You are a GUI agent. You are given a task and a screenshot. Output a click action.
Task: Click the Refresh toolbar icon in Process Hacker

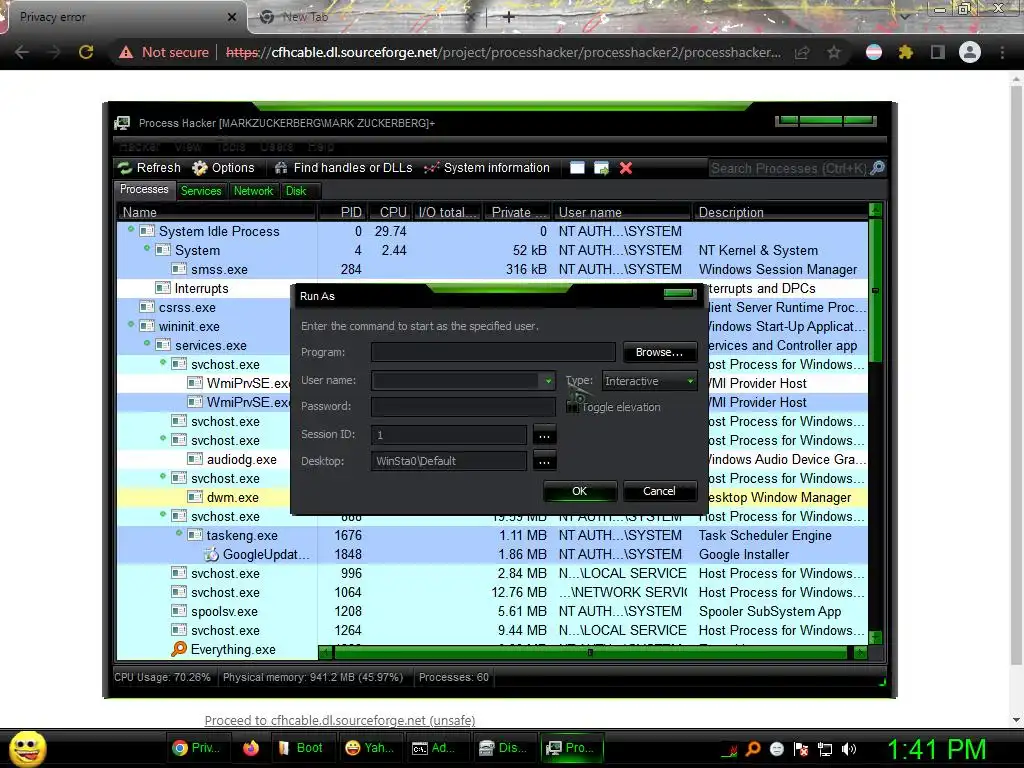click(125, 168)
